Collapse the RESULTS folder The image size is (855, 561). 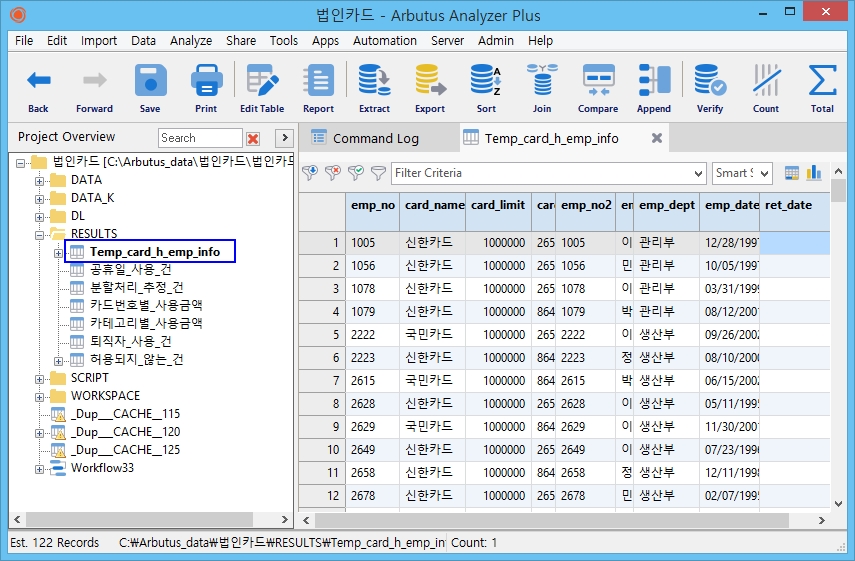click(x=40, y=234)
